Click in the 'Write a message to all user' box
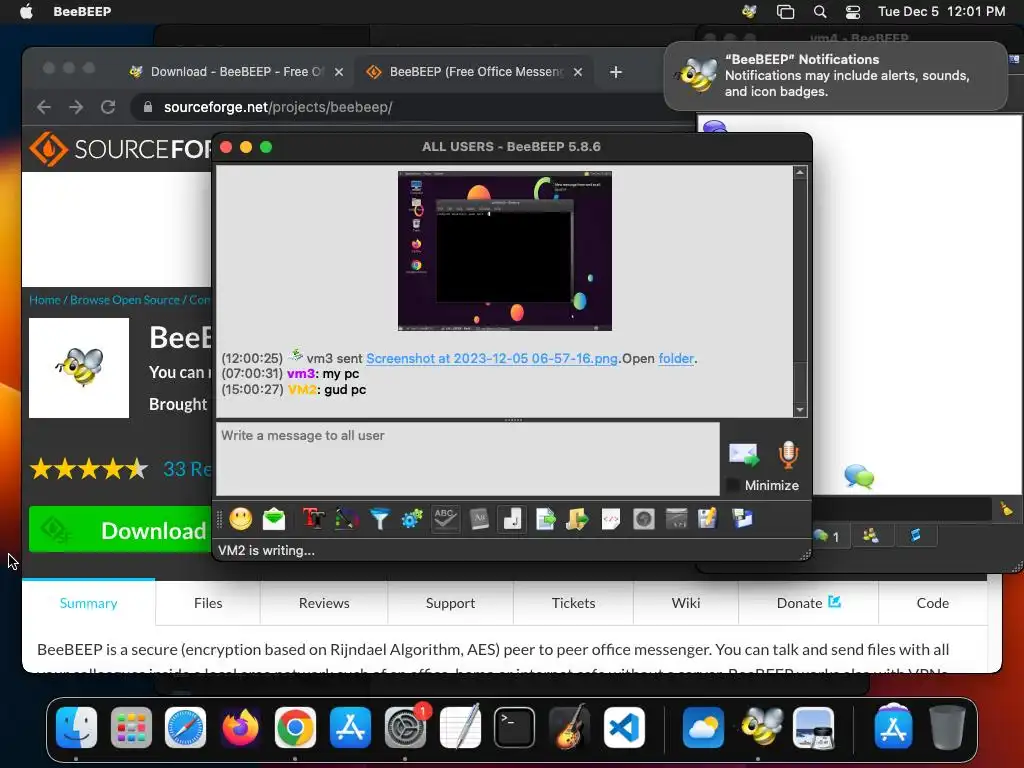 pos(468,458)
